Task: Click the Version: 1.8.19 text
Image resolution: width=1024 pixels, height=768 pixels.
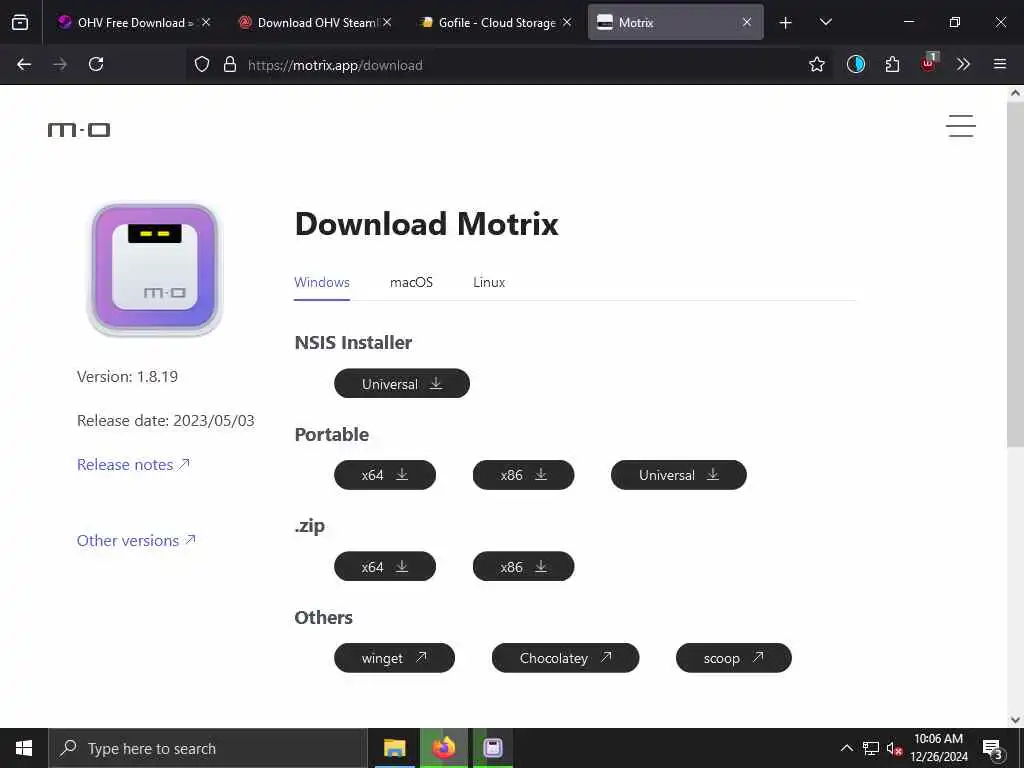Action: (x=127, y=377)
